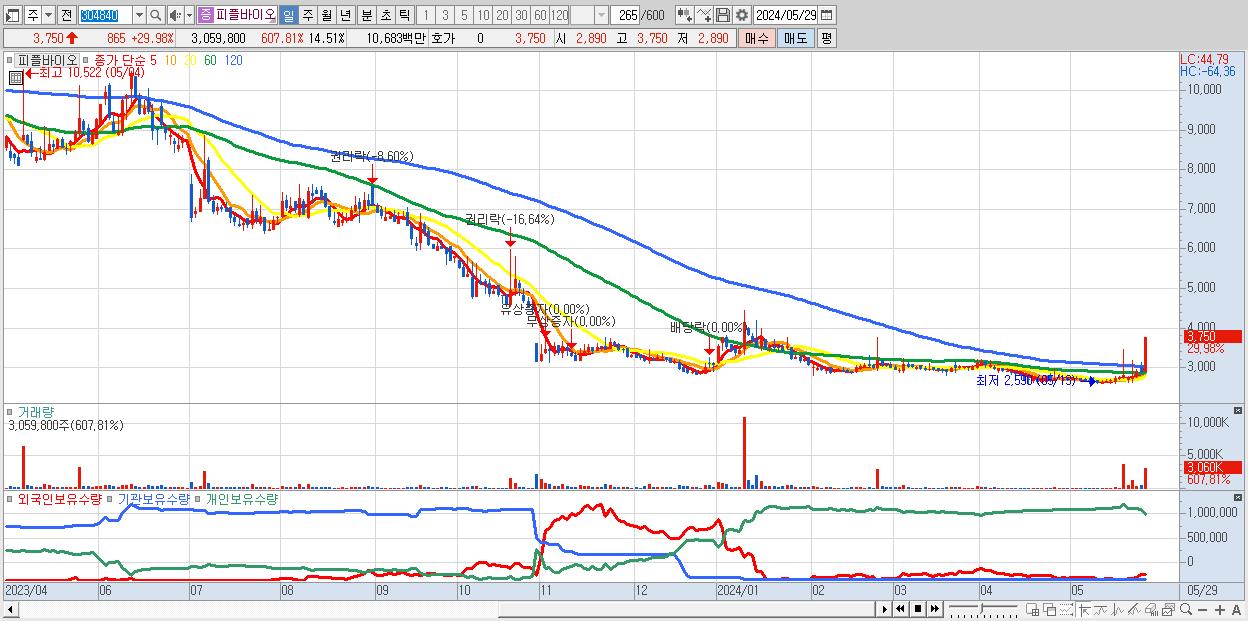Click the stock code field 304840

[x=106, y=15]
